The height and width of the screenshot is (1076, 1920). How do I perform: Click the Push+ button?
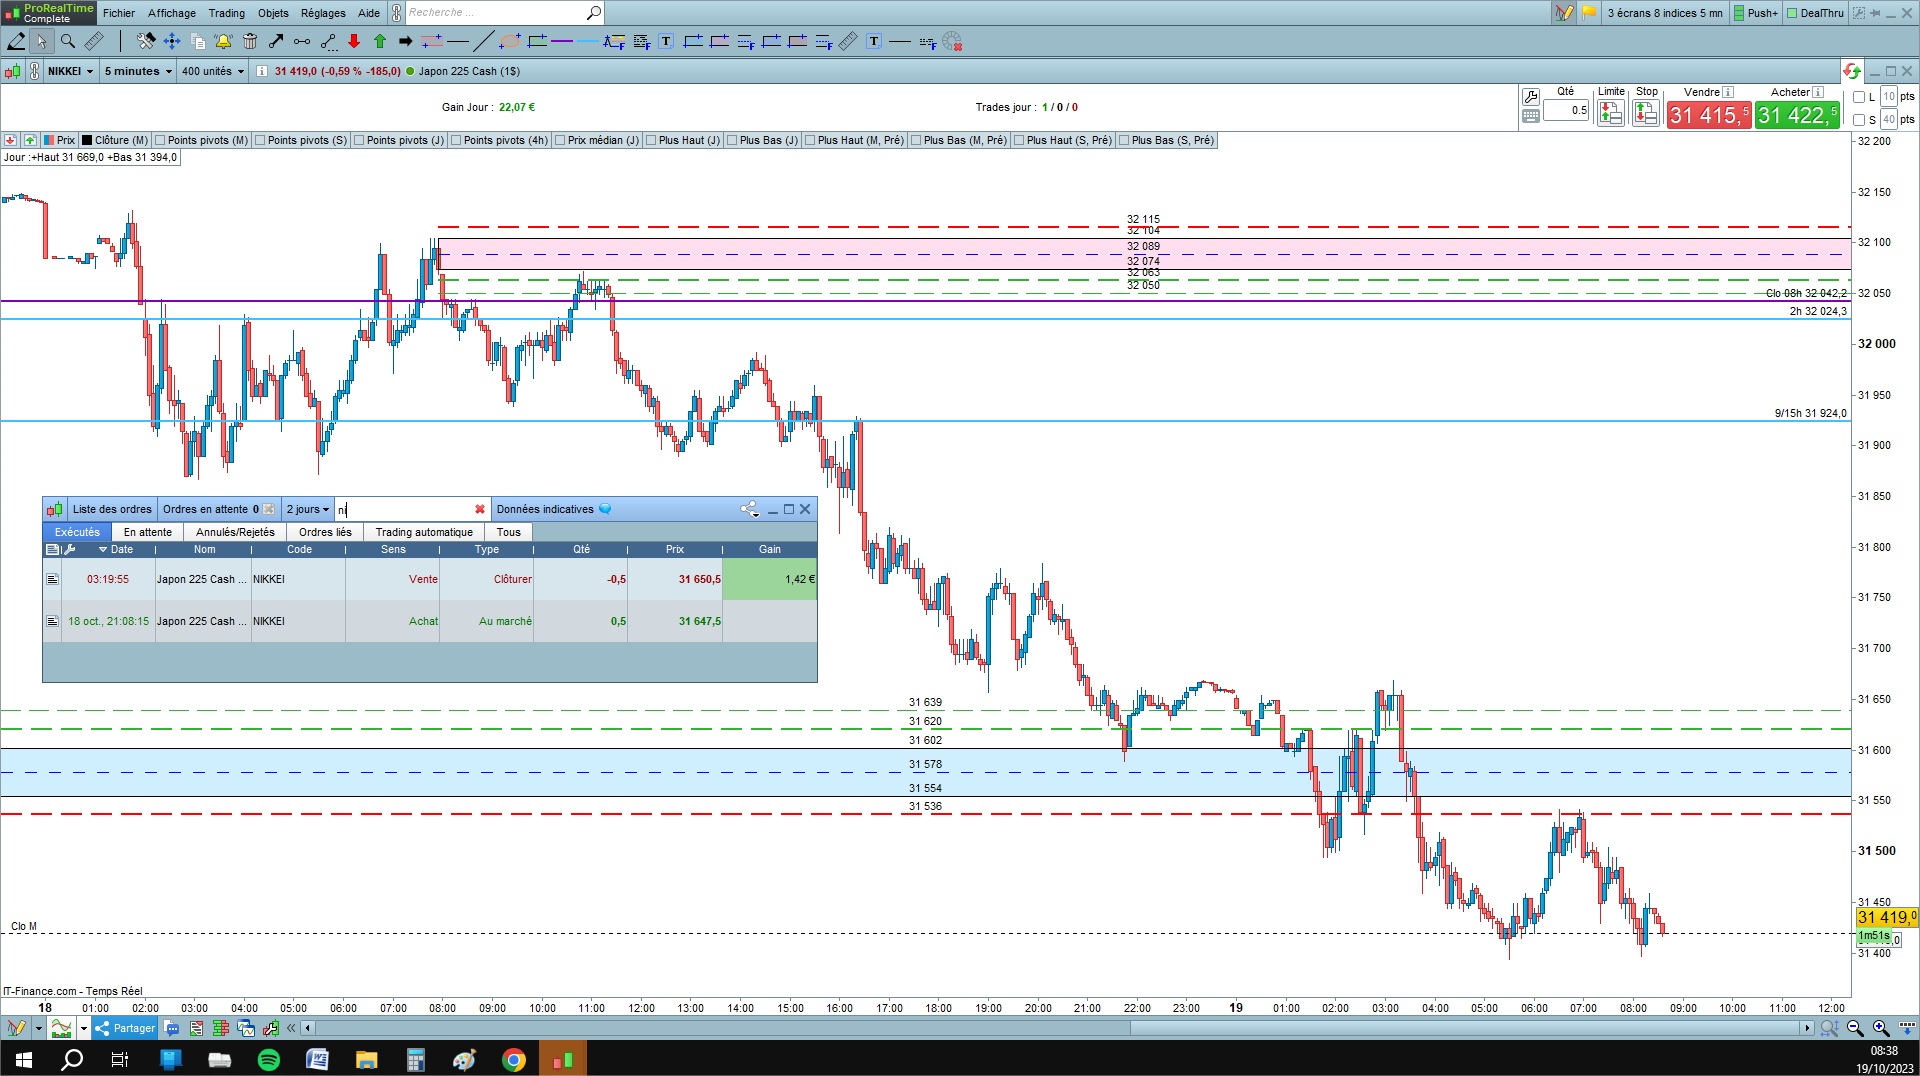coord(1756,13)
